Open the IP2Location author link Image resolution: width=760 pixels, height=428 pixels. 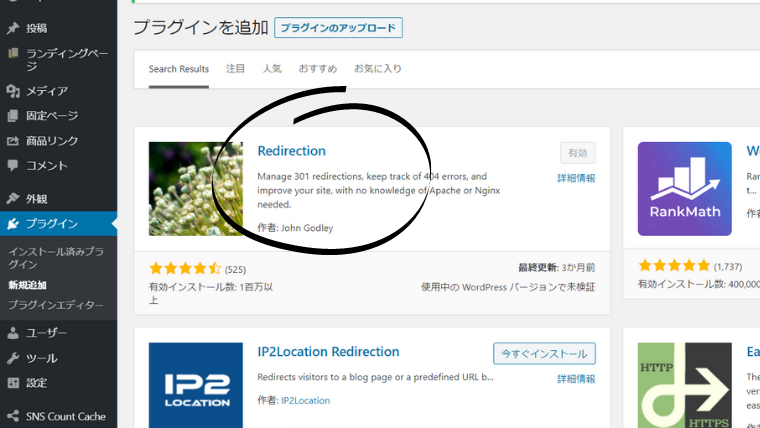click(305, 400)
